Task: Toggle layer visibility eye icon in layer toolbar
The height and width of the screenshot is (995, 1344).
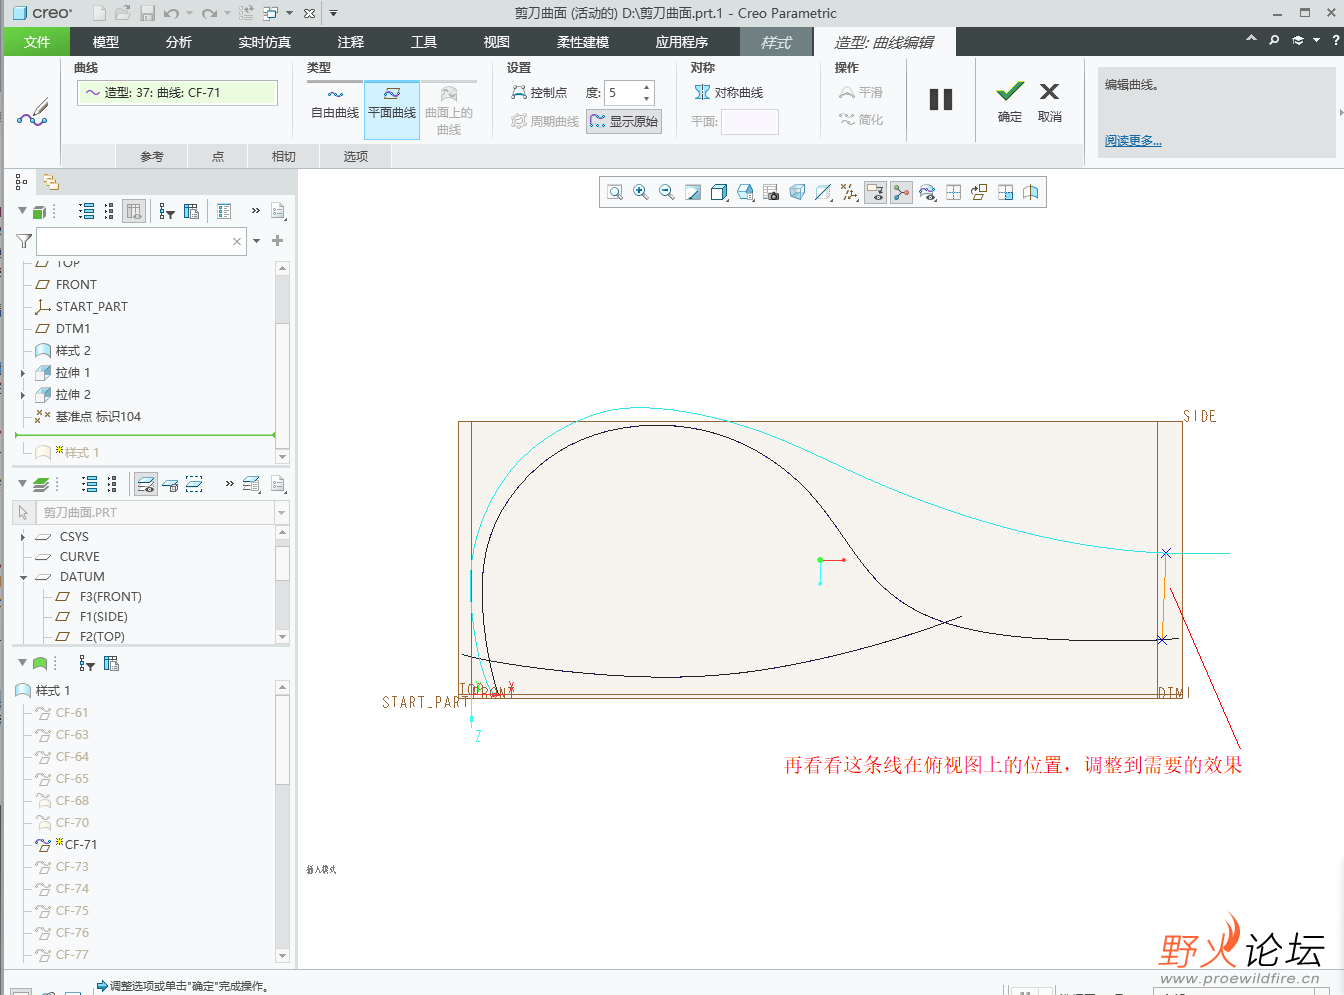Action: [146, 484]
